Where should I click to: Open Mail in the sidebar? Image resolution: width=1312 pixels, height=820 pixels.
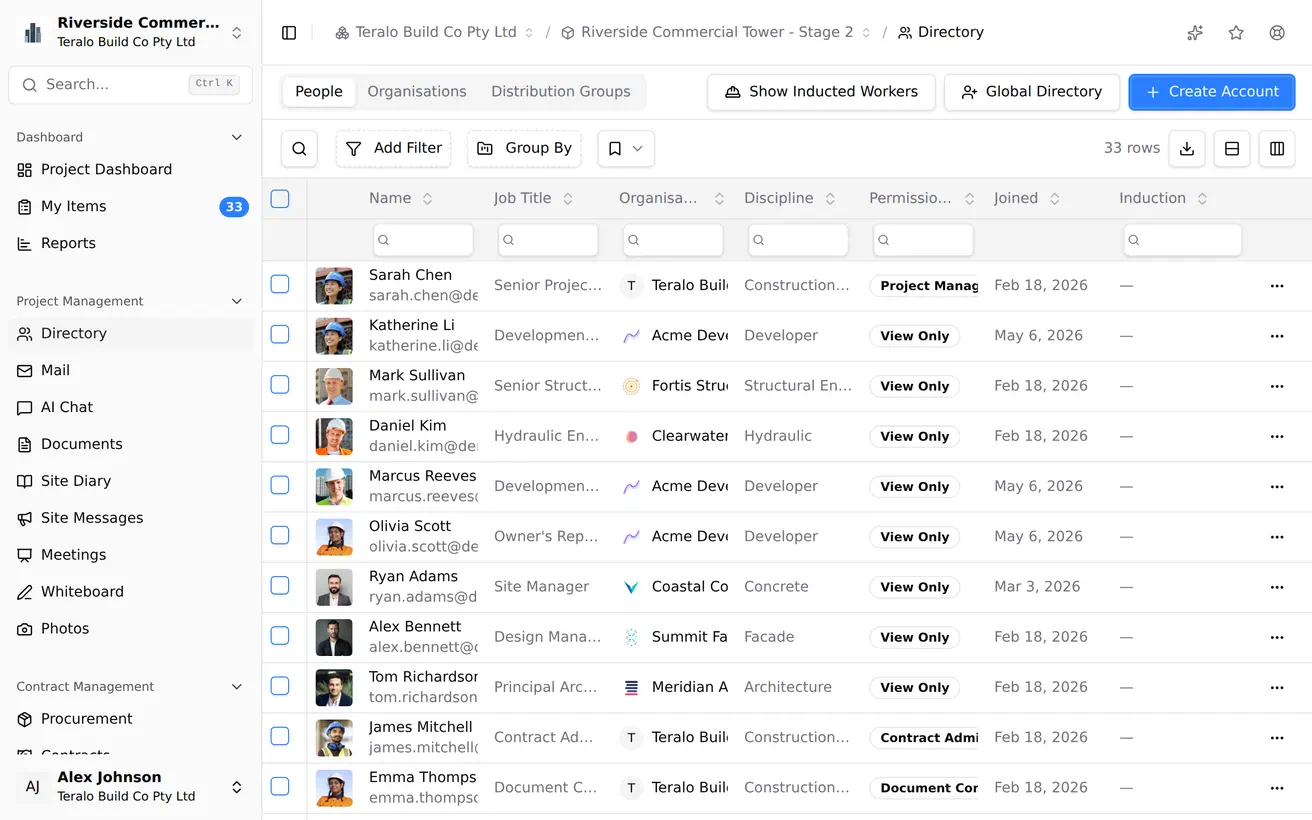click(x=130, y=371)
